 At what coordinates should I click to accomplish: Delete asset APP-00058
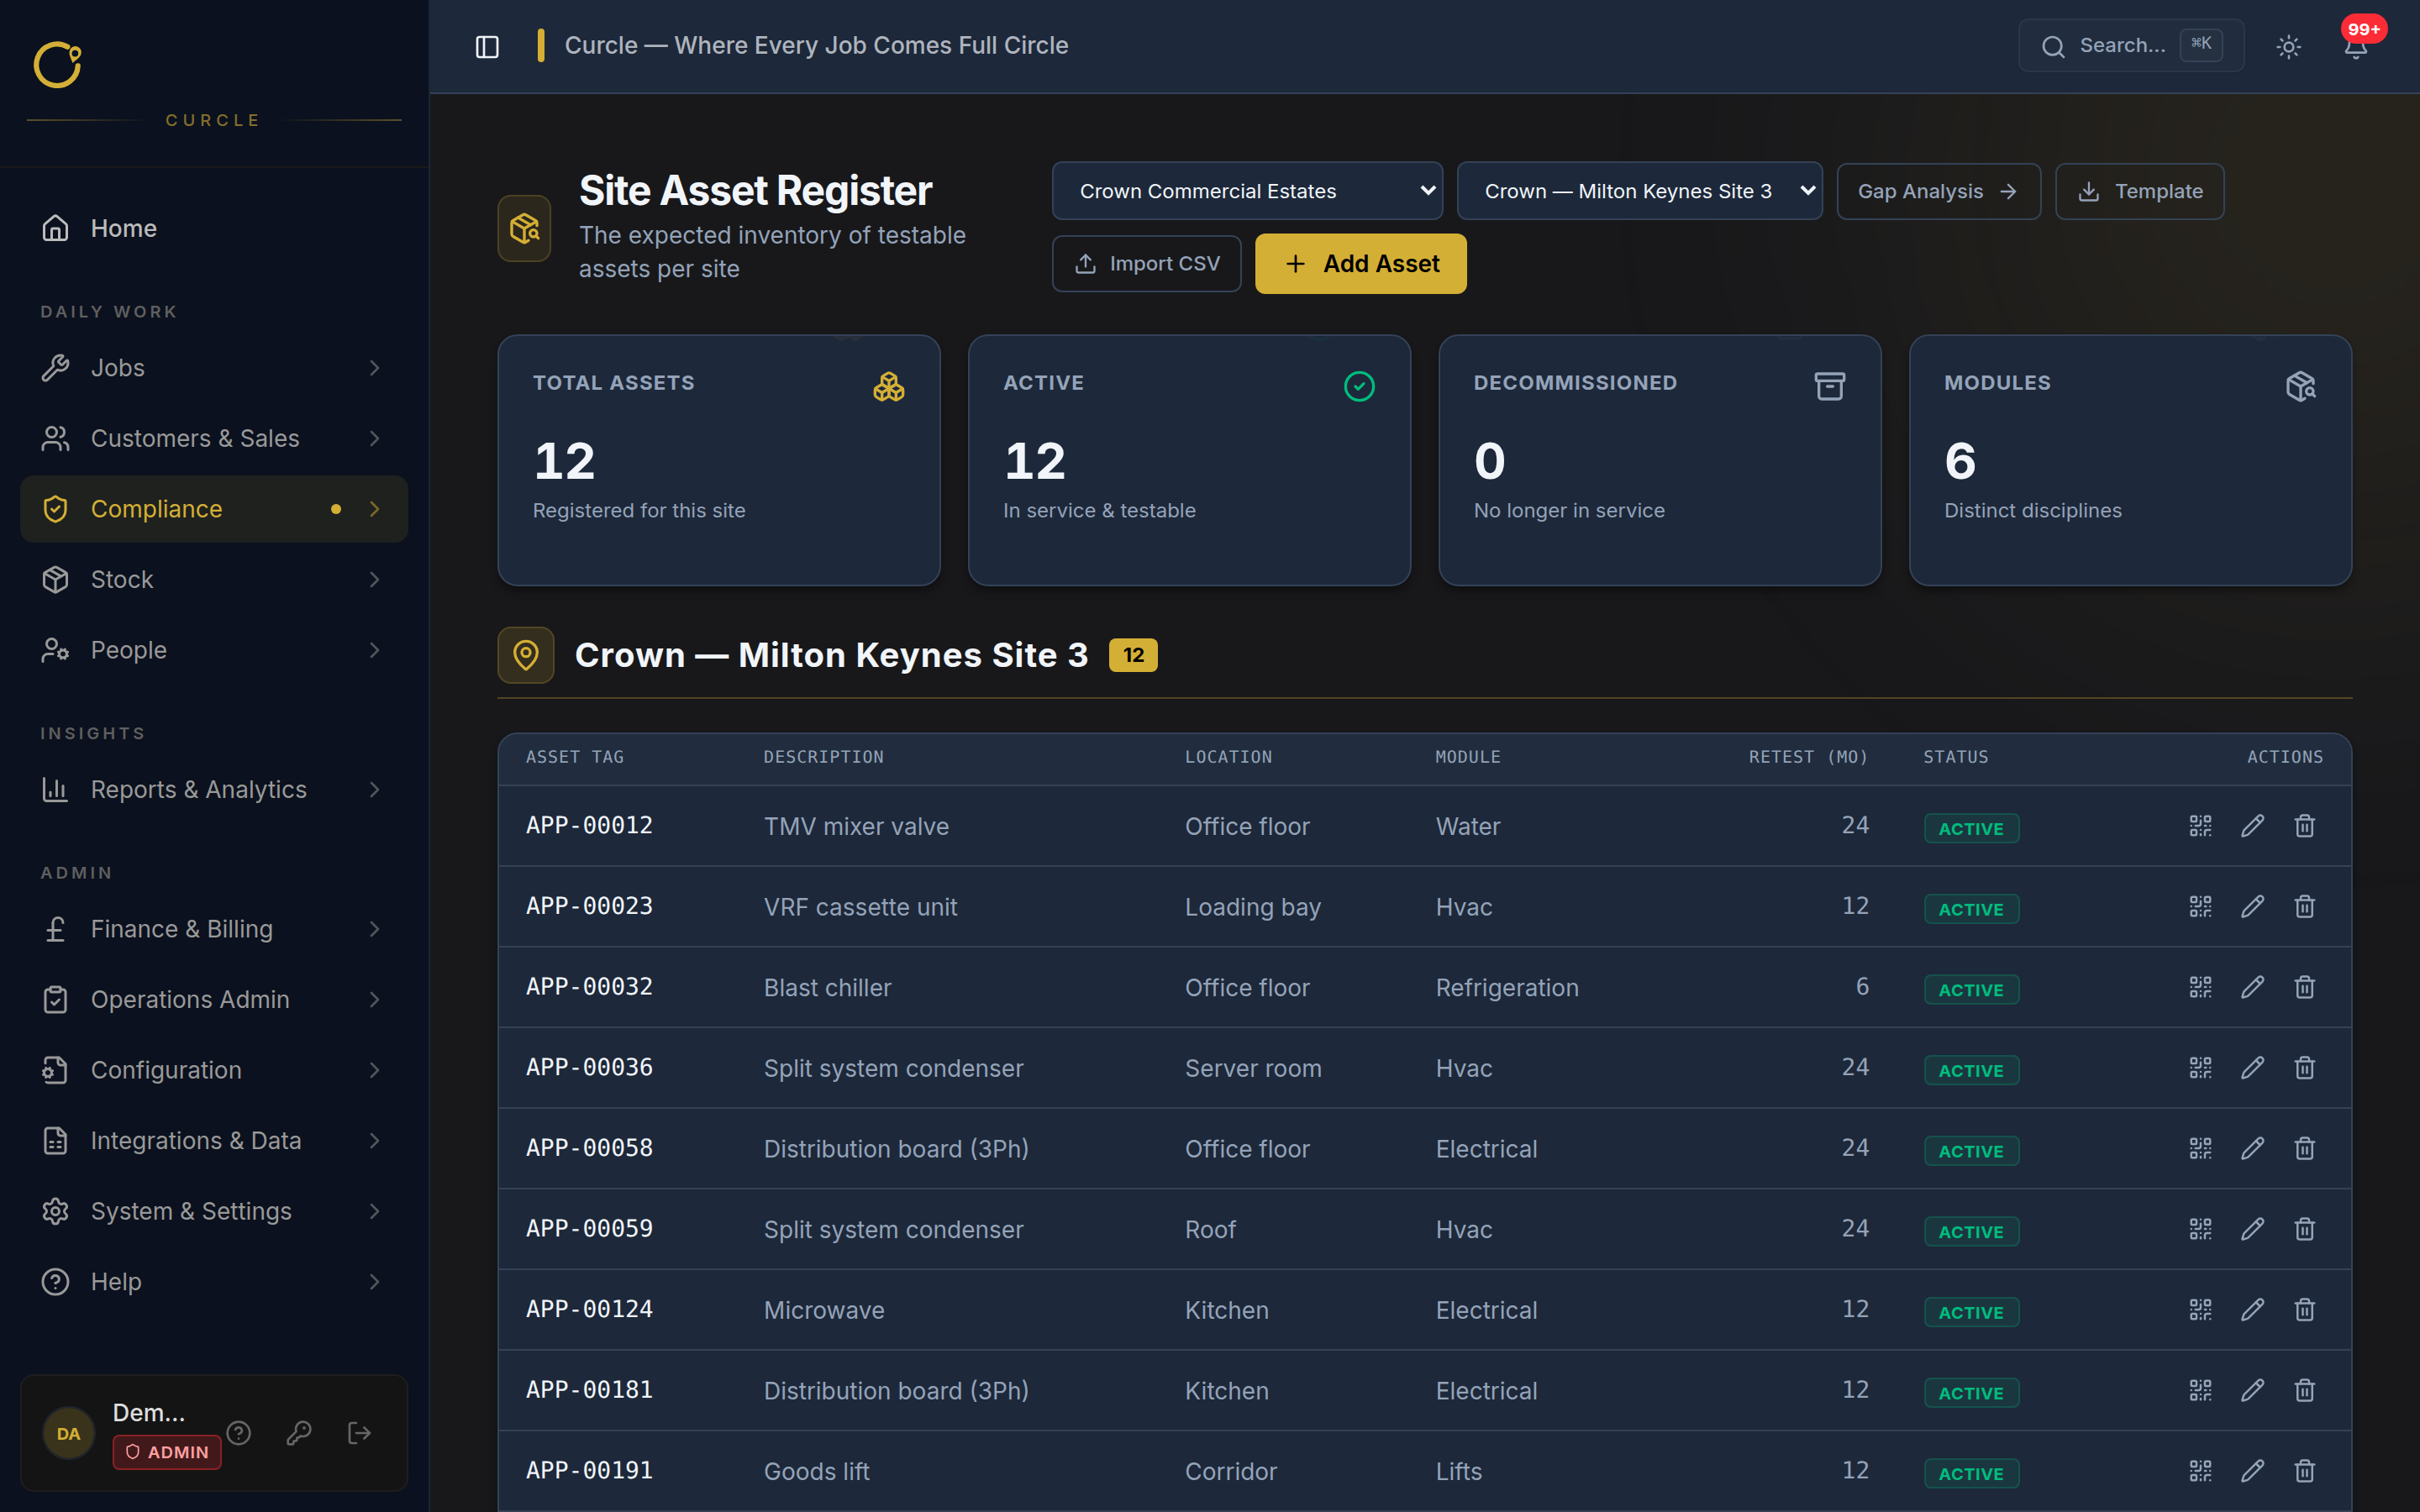click(2304, 1148)
